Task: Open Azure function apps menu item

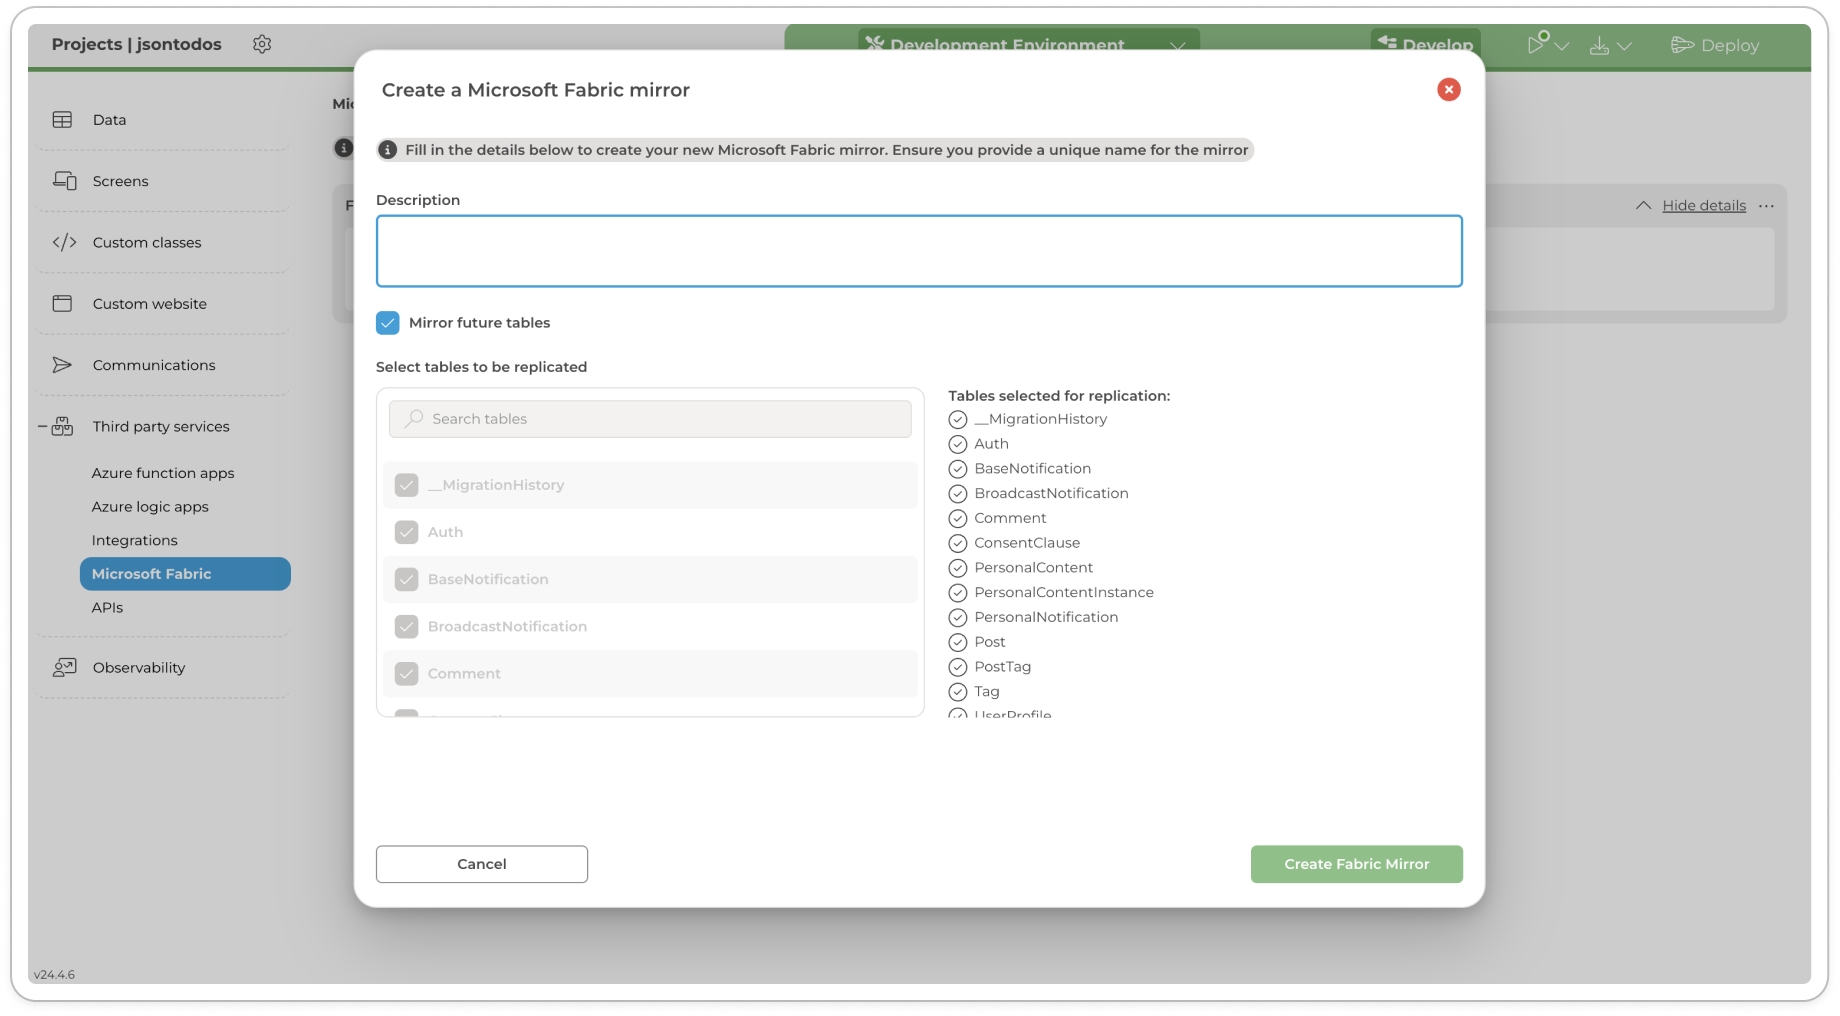Action: tap(163, 473)
